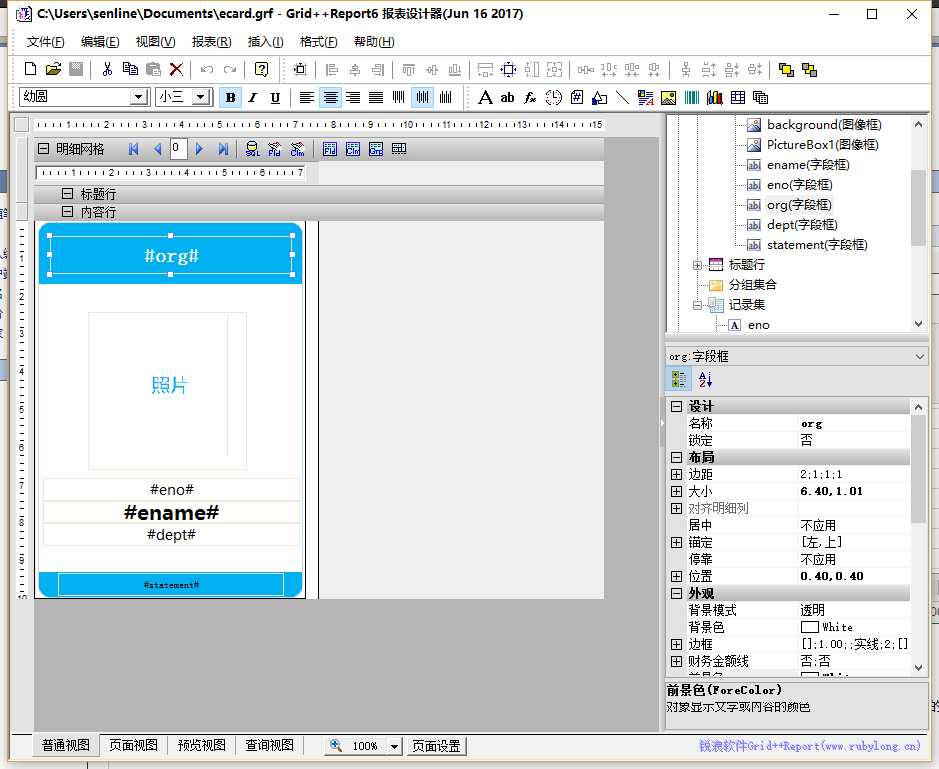The width and height of the screenshot is (939, 769).
Task: Expand the 边距 property row
Action: point(676,474)
